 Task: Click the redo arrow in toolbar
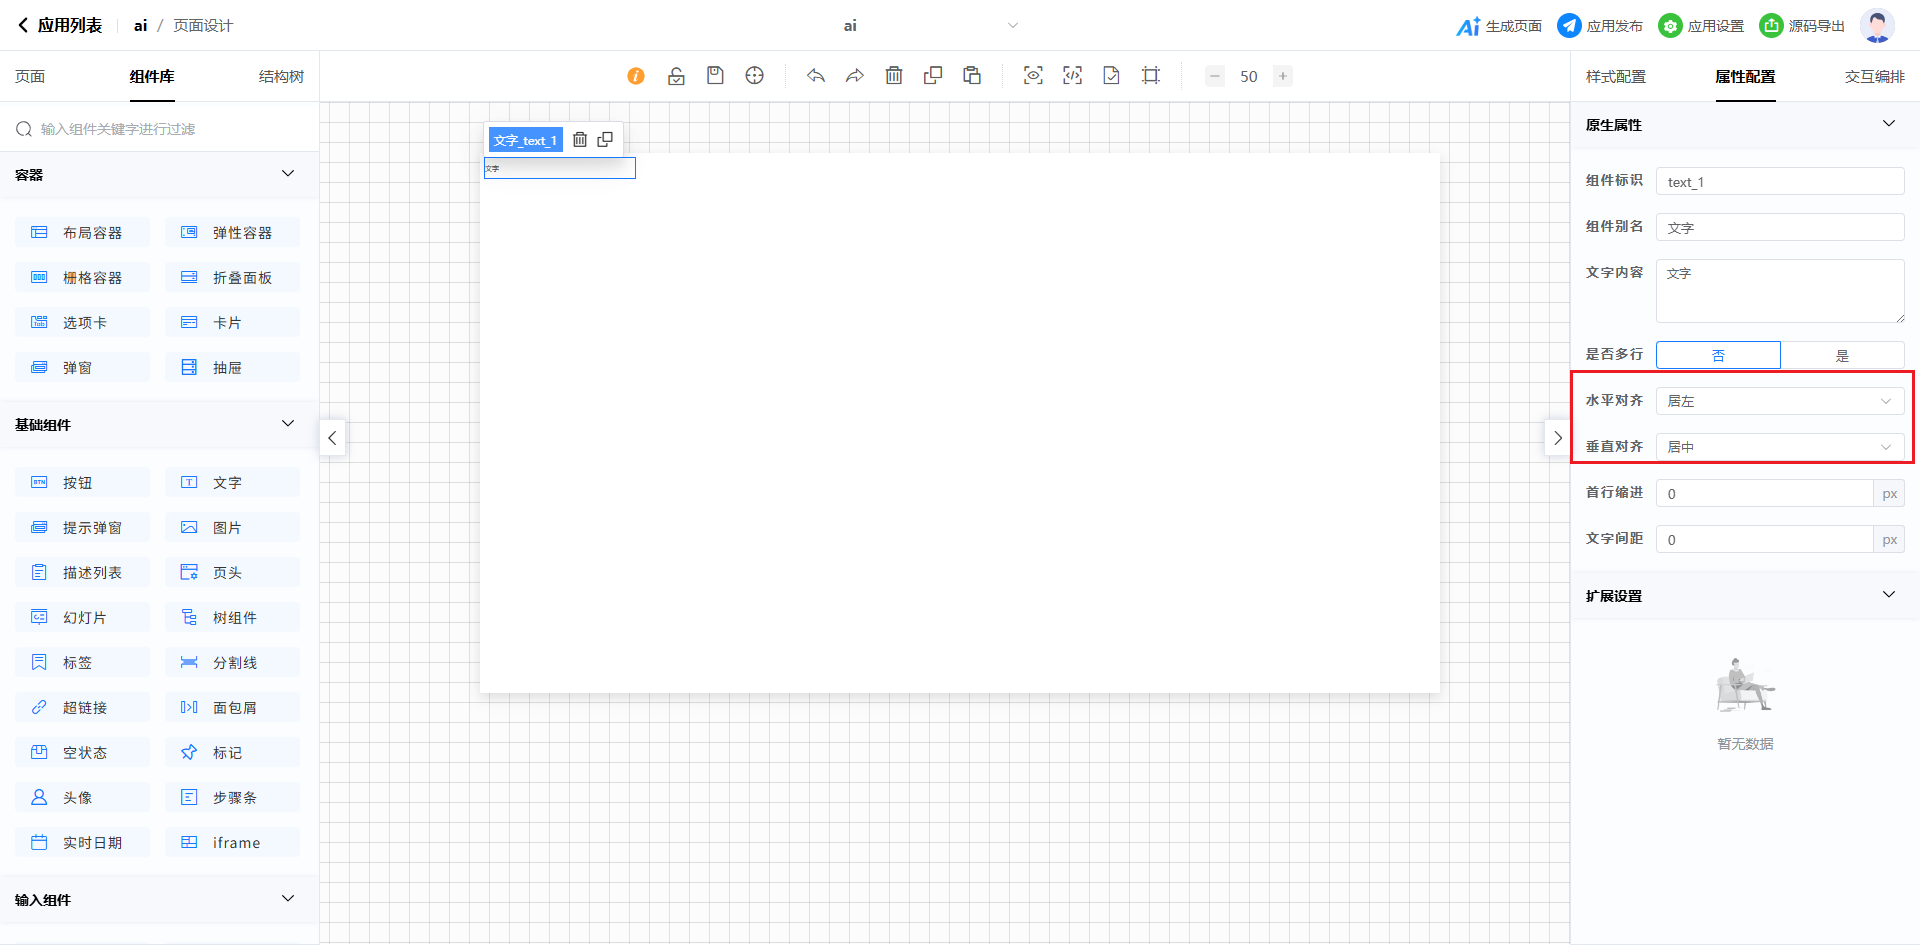click(x=855, y=76)
